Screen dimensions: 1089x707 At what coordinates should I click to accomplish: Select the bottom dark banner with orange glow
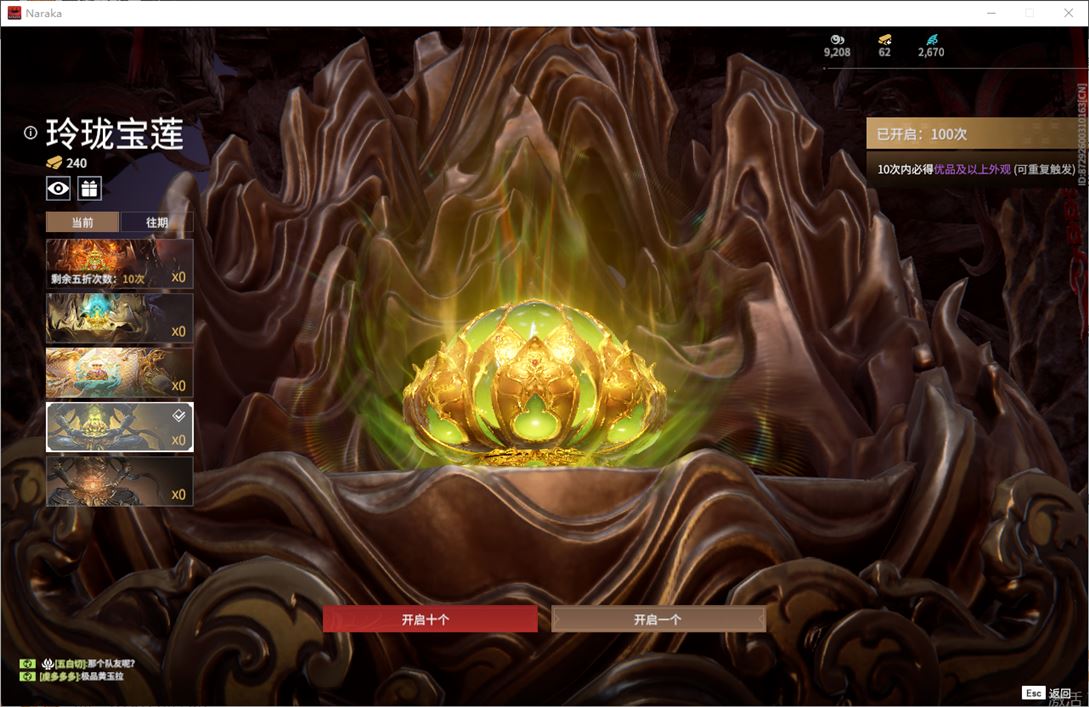tap(119, 481)
